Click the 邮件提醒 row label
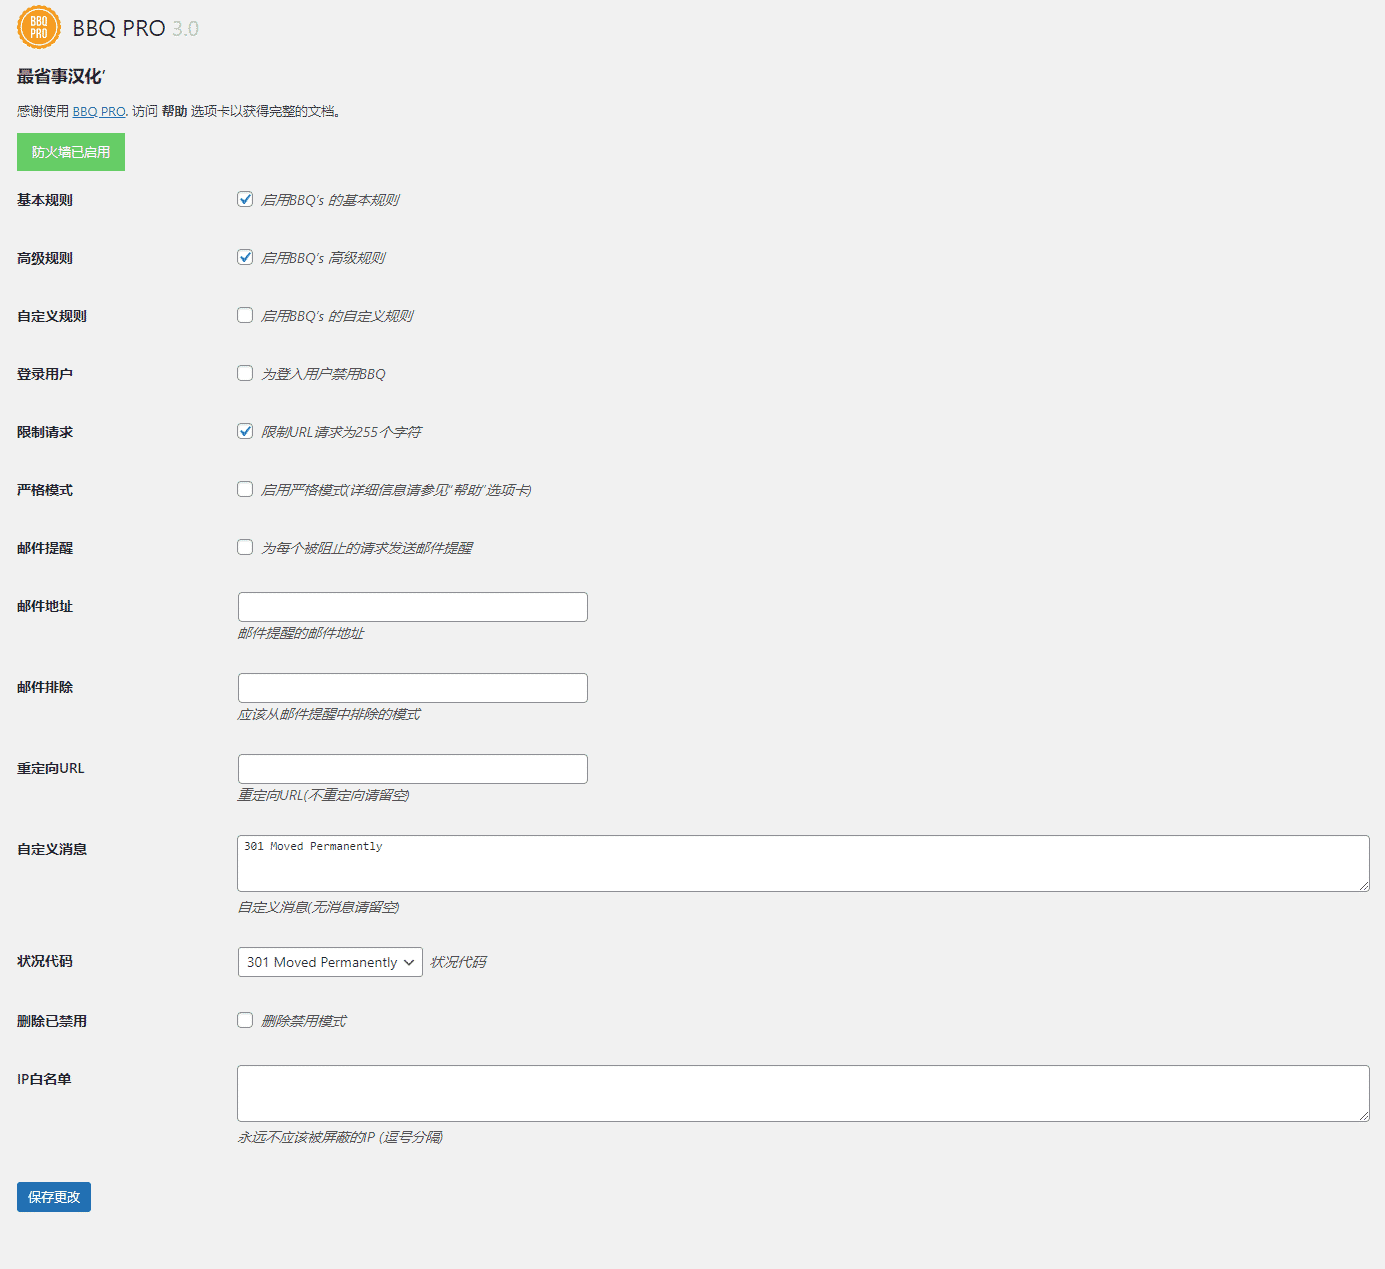 (45, 548)
